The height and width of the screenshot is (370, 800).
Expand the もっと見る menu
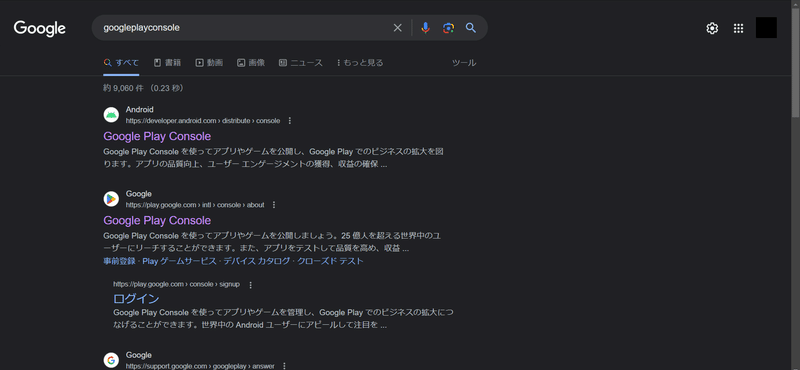pos(360,63)
